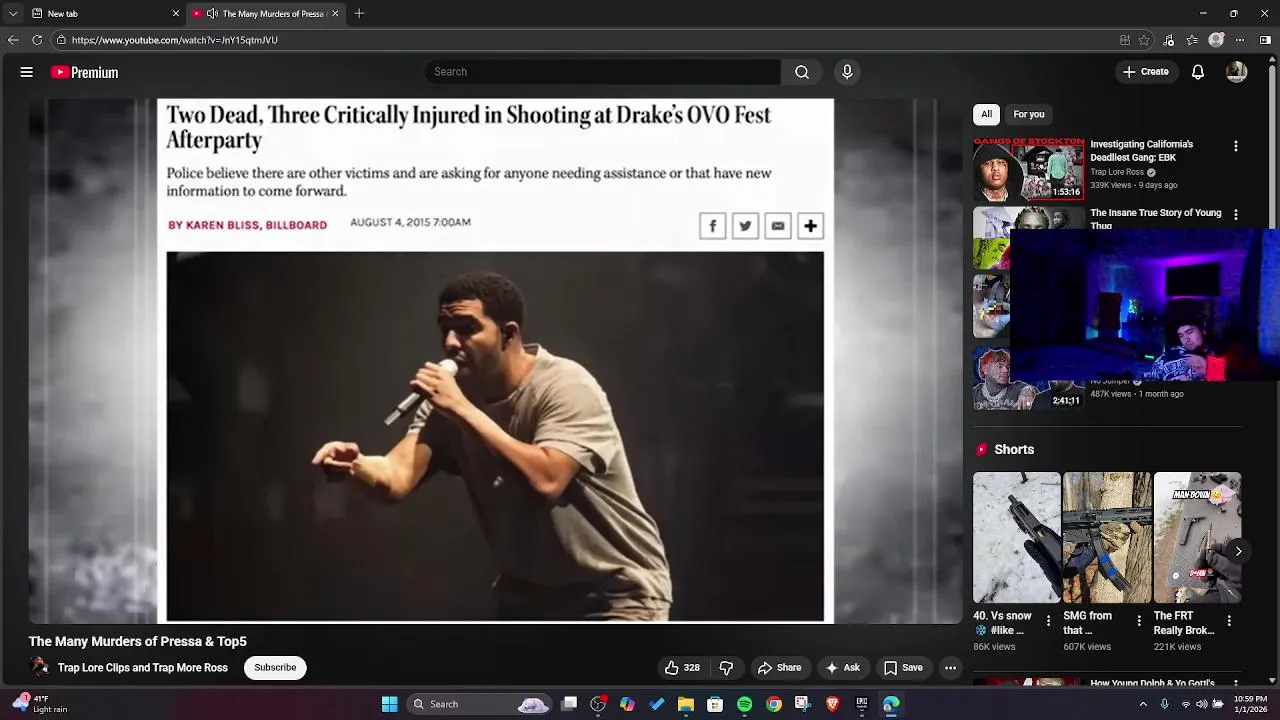
Task: Open the Vs snow short thumbnail
Action: click(x=1017, y=538)
